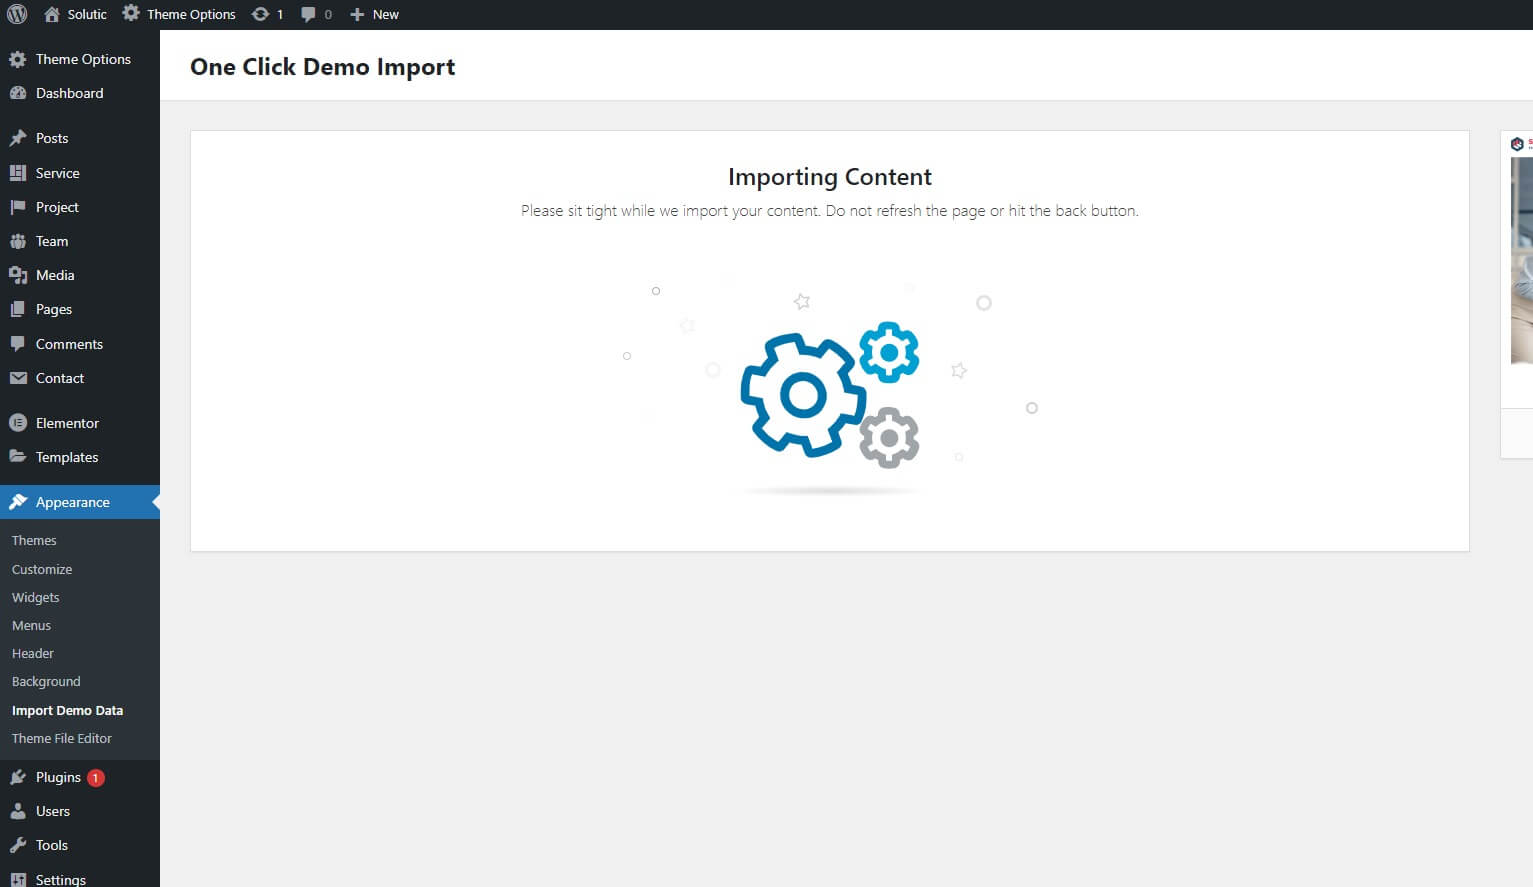Click the updates refresh icon
The width and height of the screenshot is (1533, 887).
click(x=260, y=14)
